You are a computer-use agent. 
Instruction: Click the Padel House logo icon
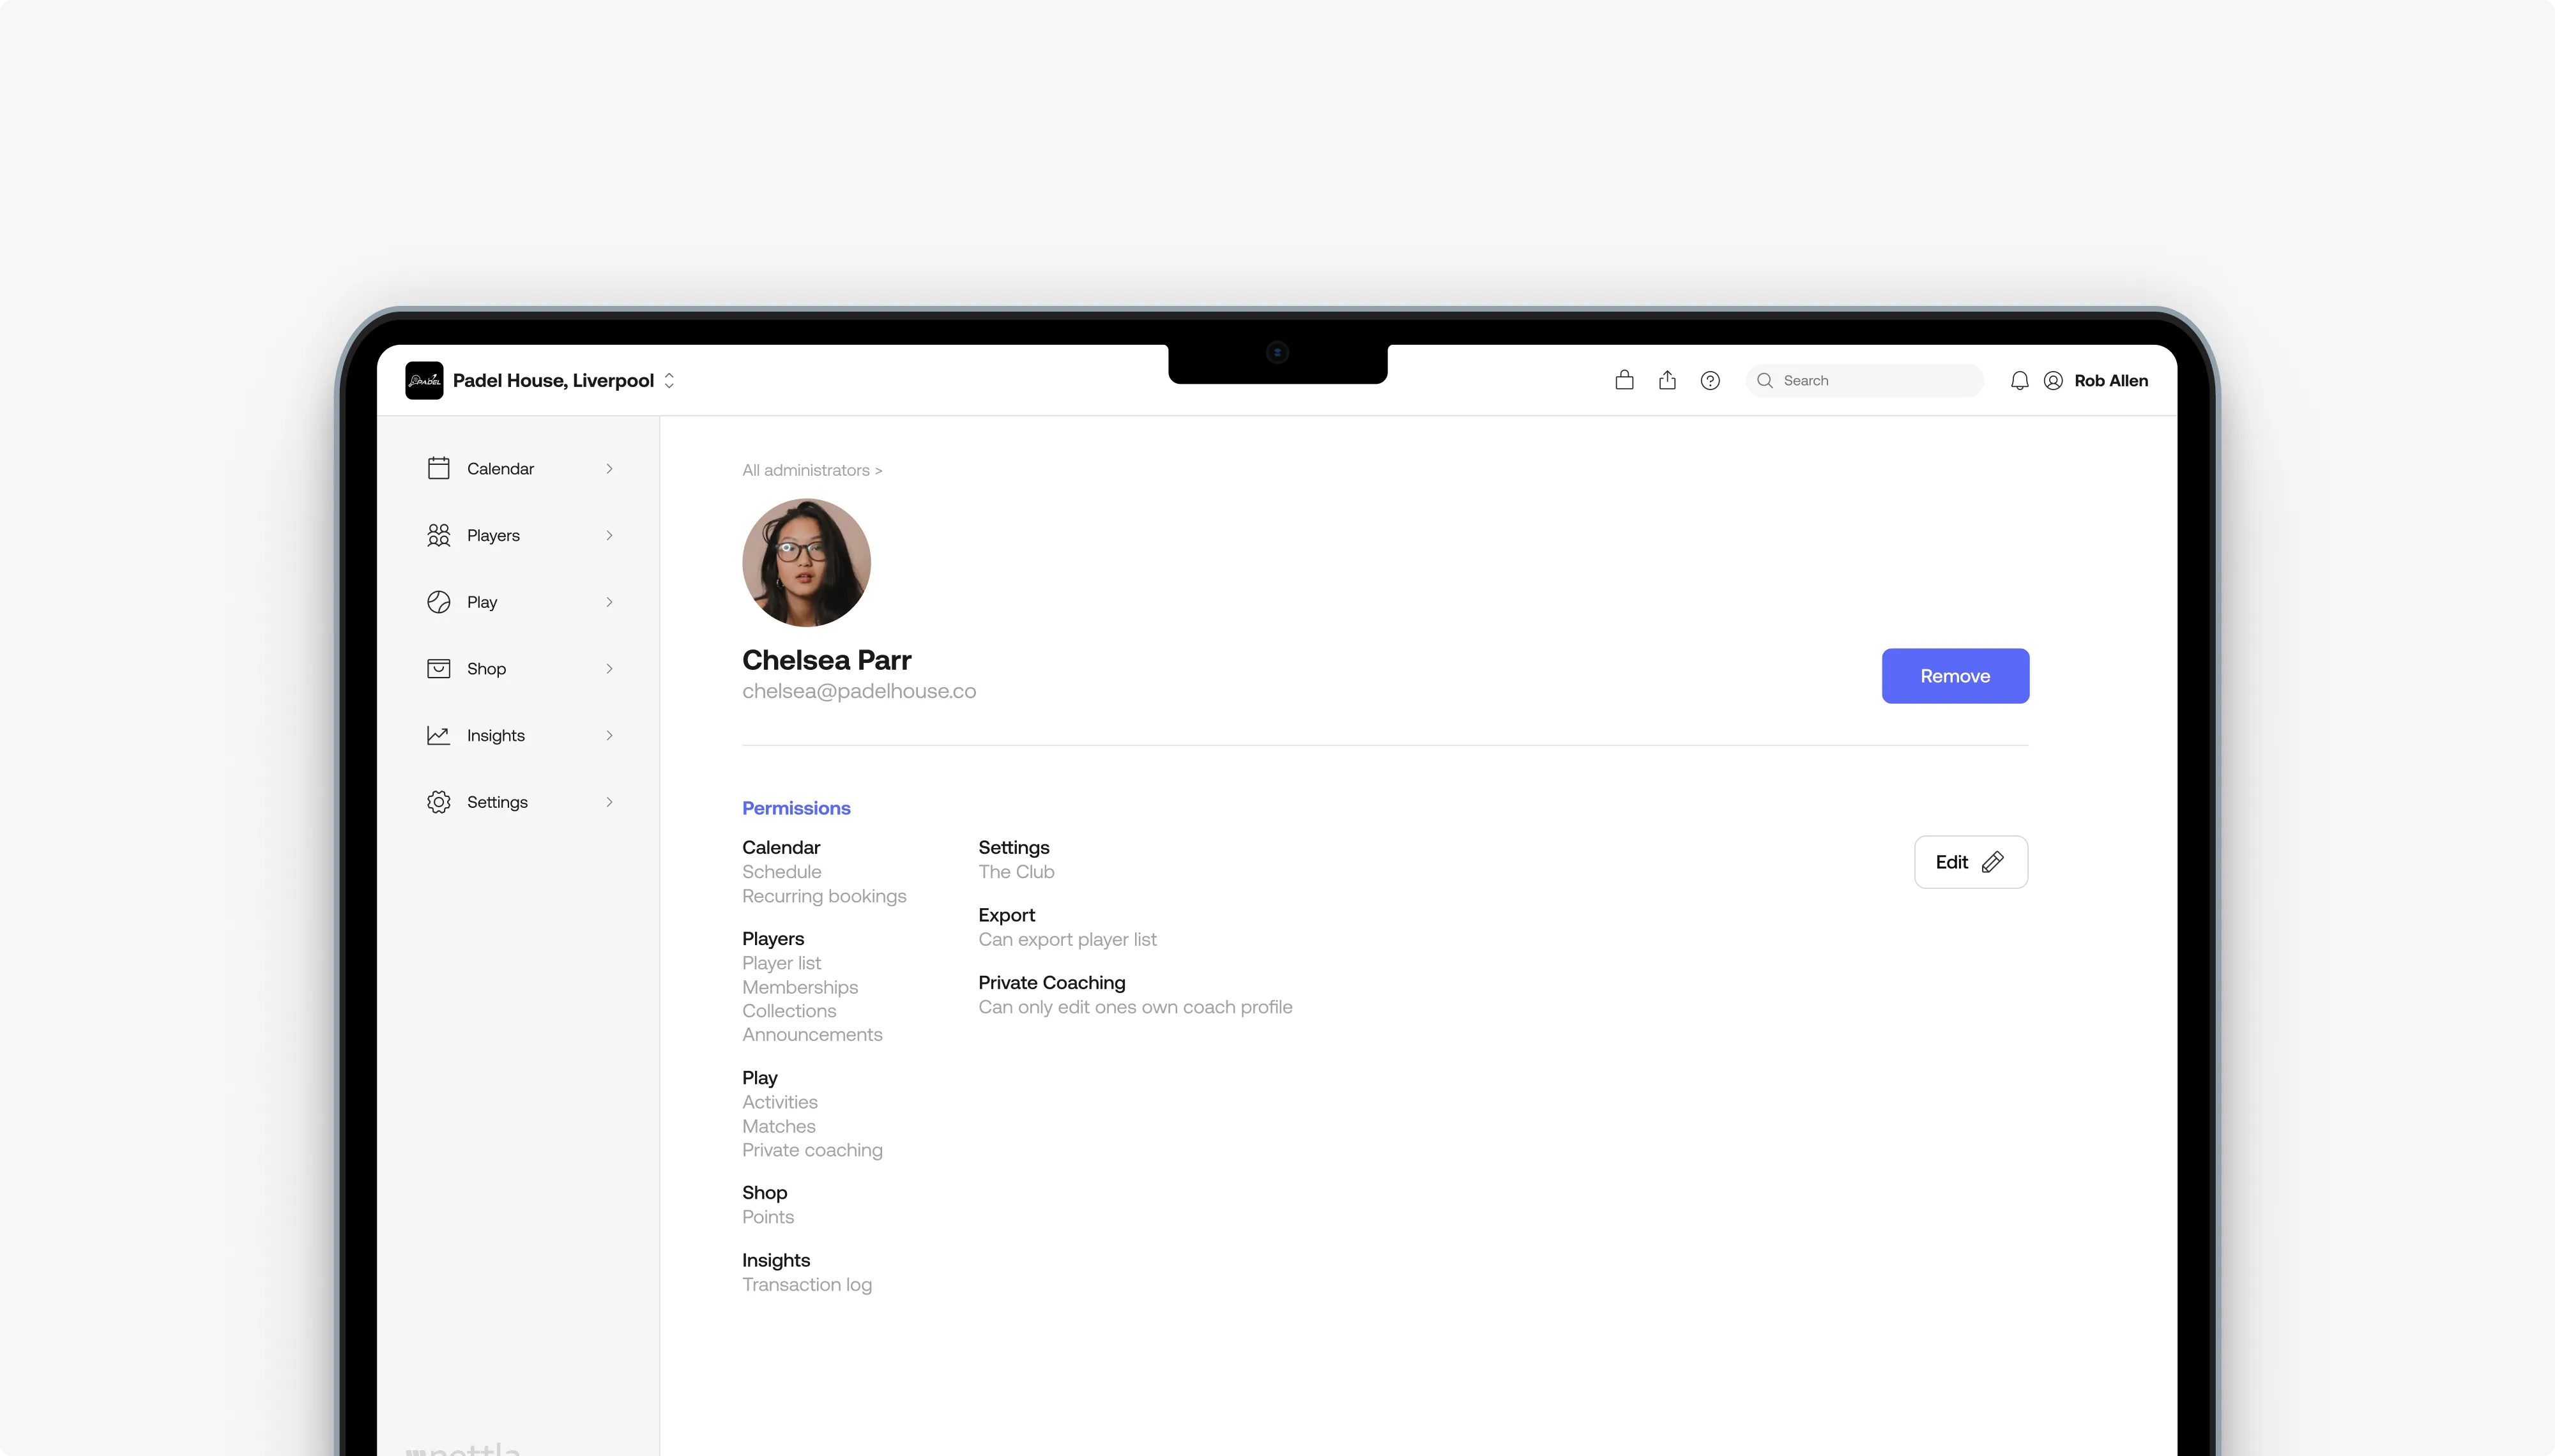[x=424, y=380]
